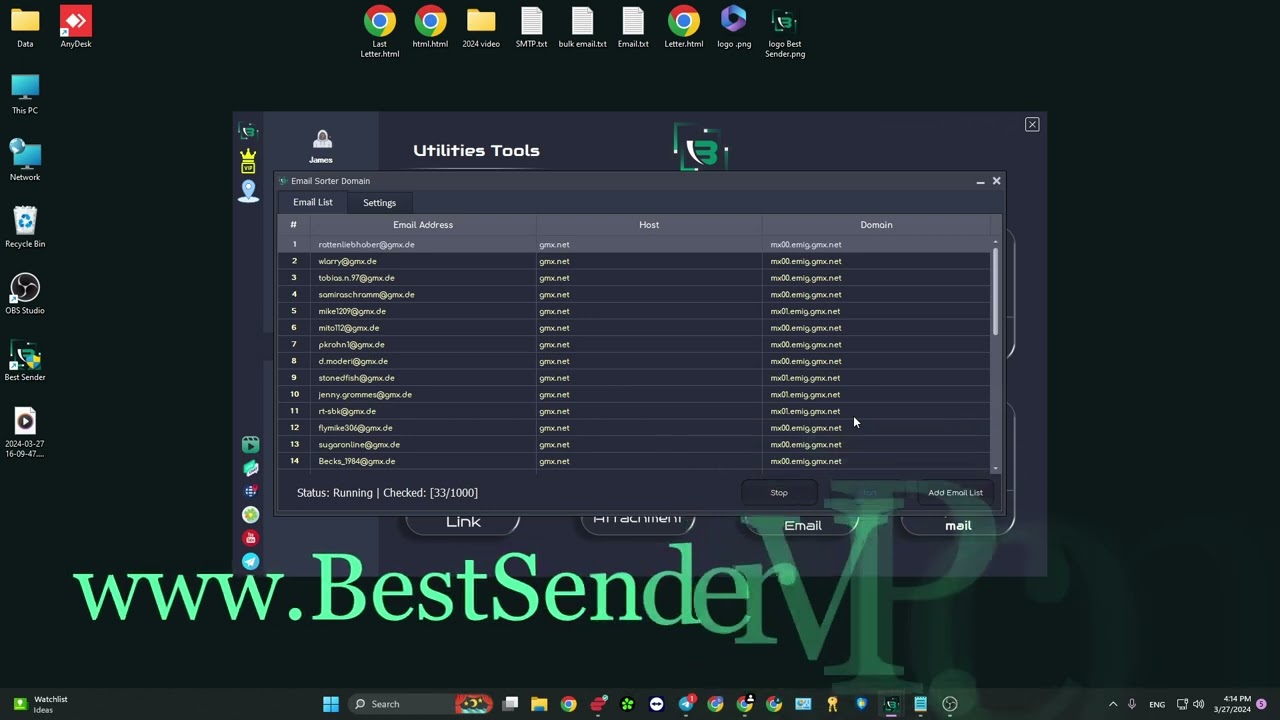The width and height of the screenshot is (1280, 720).
Task: Open the Data folder on desktop
Action: coord(25,28)
